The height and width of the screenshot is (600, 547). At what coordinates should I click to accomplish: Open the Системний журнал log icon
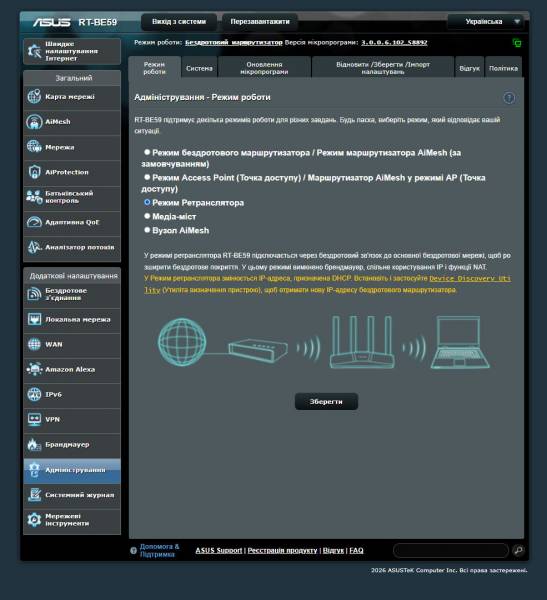coord(34,495)
